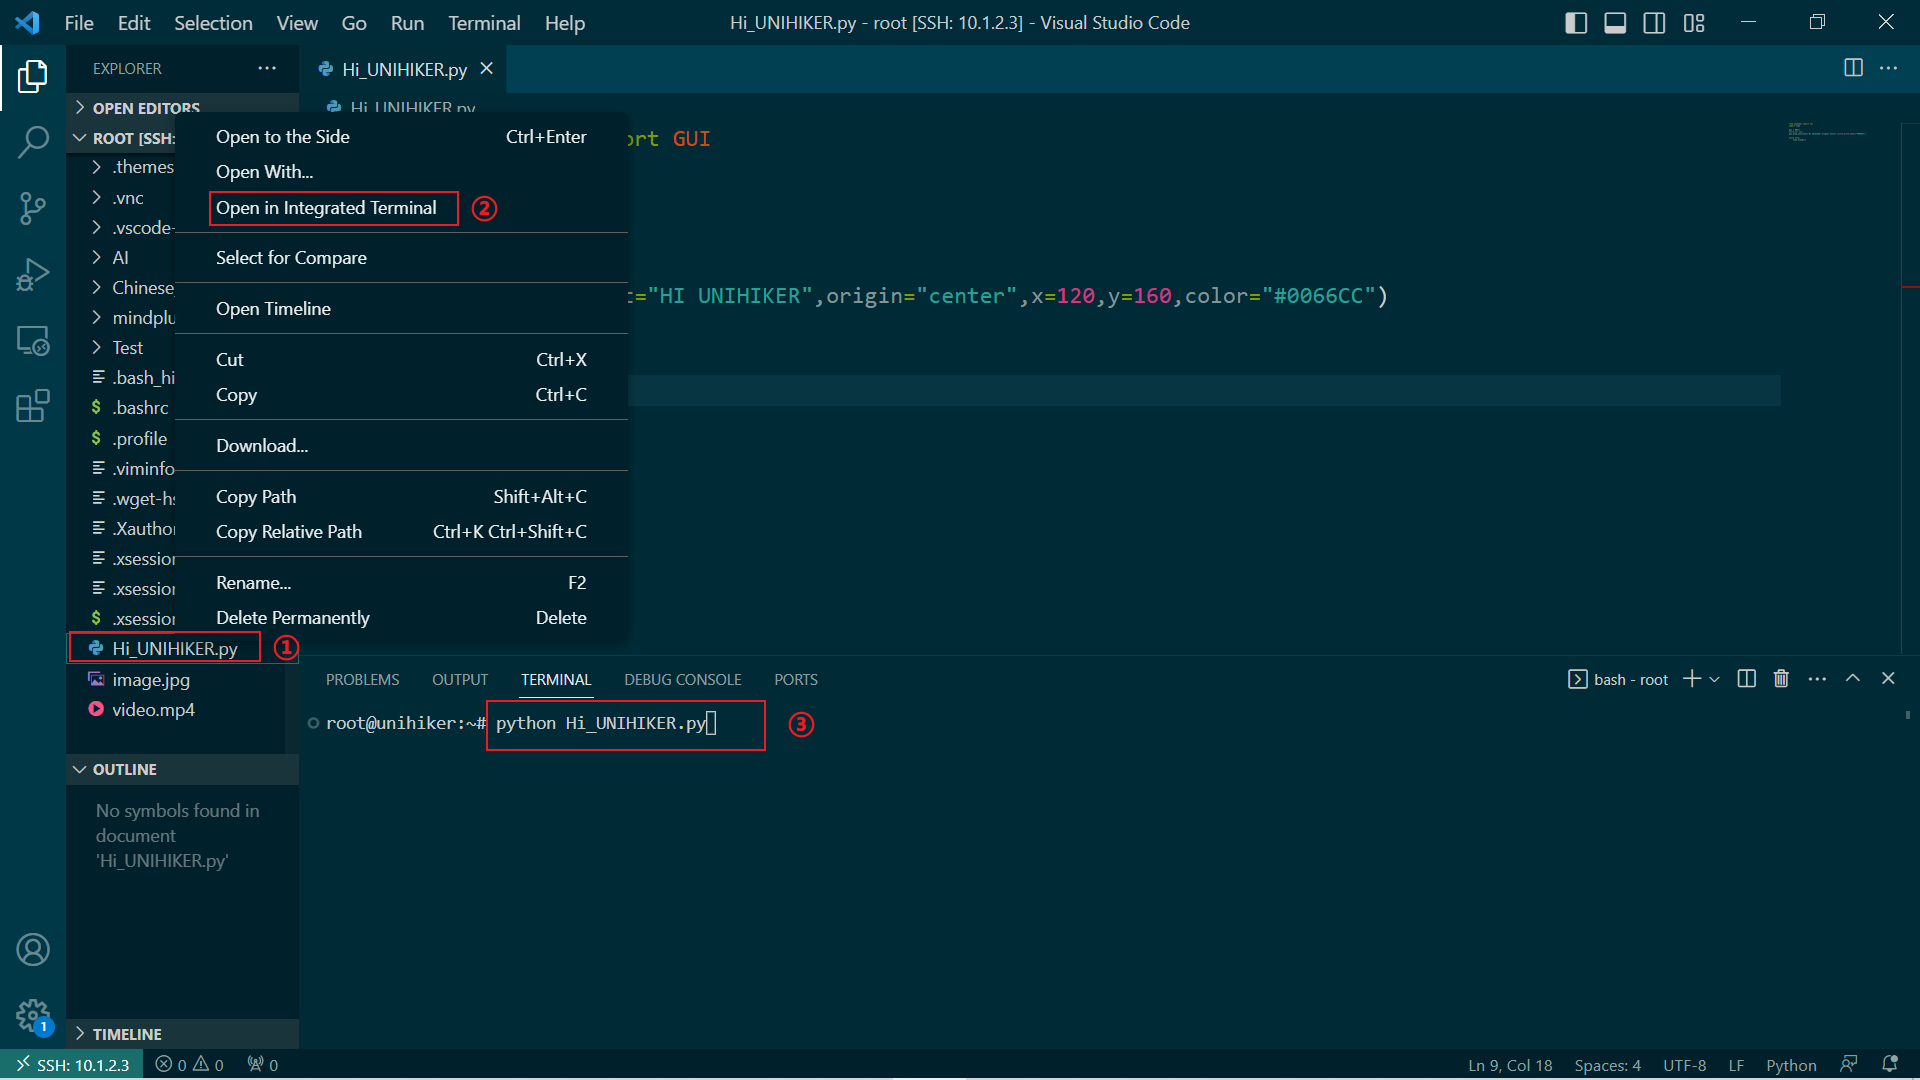
Task: Collapse the OUTLINE section
Action: [125, 769]
